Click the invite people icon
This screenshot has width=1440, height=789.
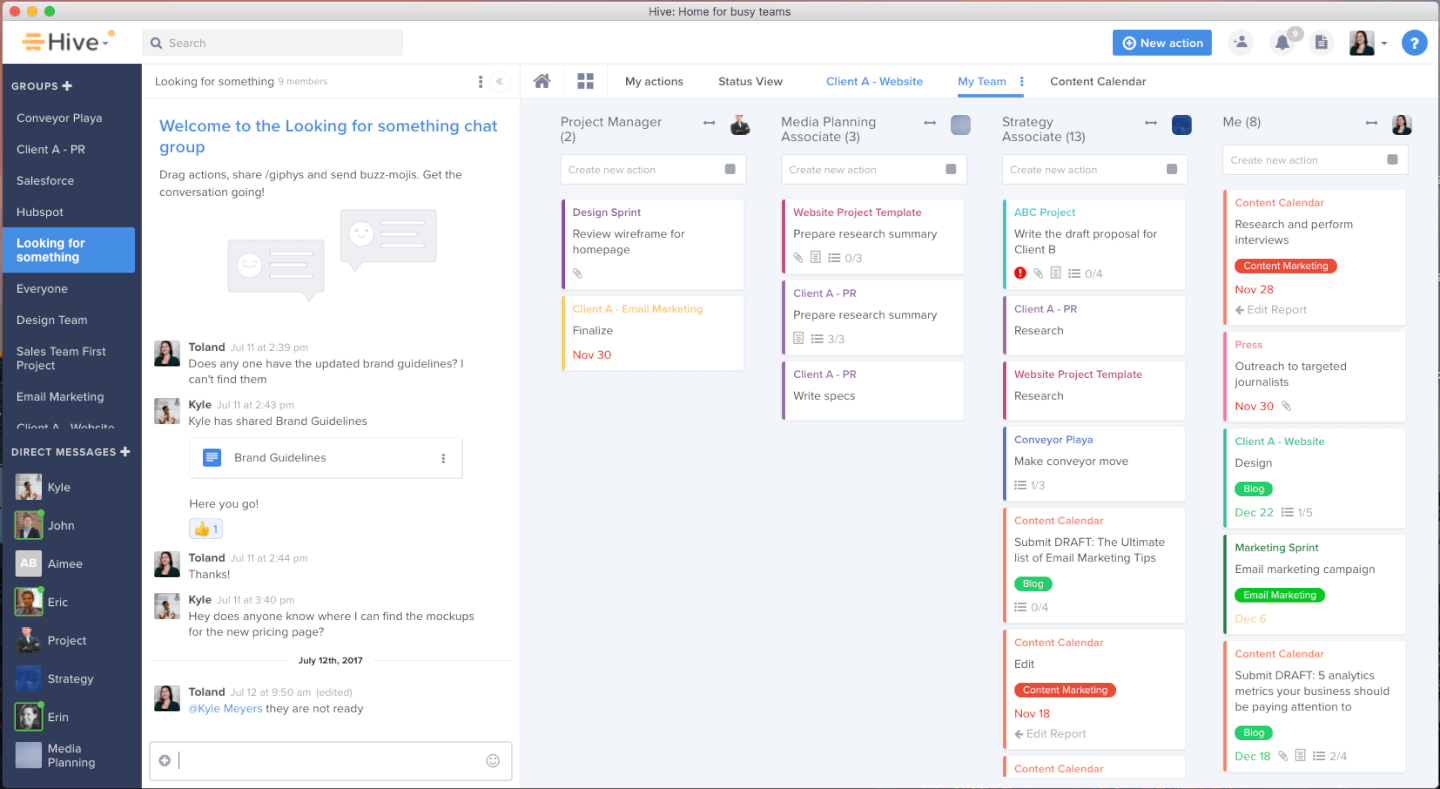click(x=1240, y=42)
